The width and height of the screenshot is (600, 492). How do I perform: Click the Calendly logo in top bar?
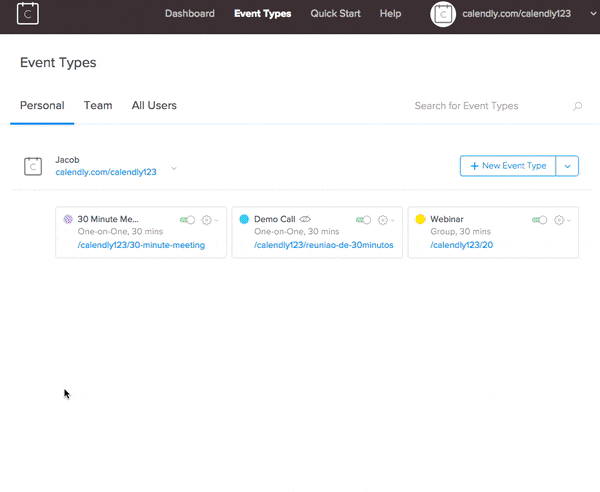[28, 13]
